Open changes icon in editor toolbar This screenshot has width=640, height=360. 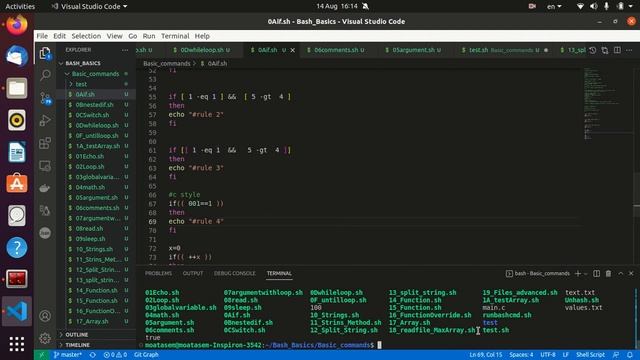click(x=605, y=50)
